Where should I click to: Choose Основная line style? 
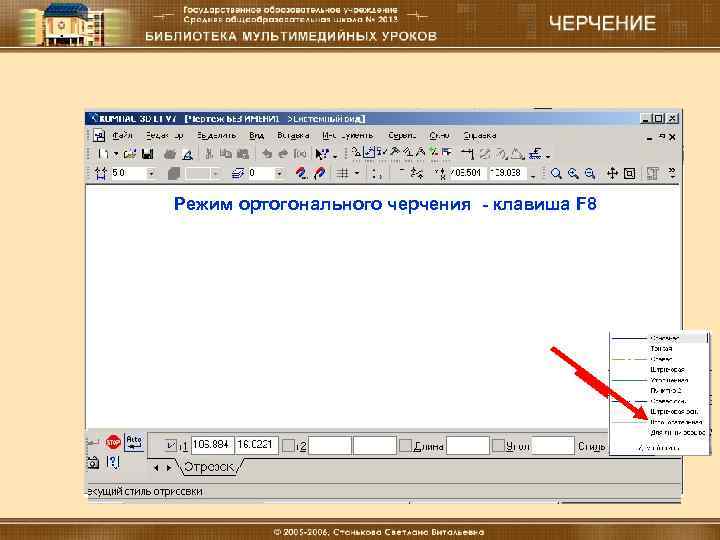point(658,338)
